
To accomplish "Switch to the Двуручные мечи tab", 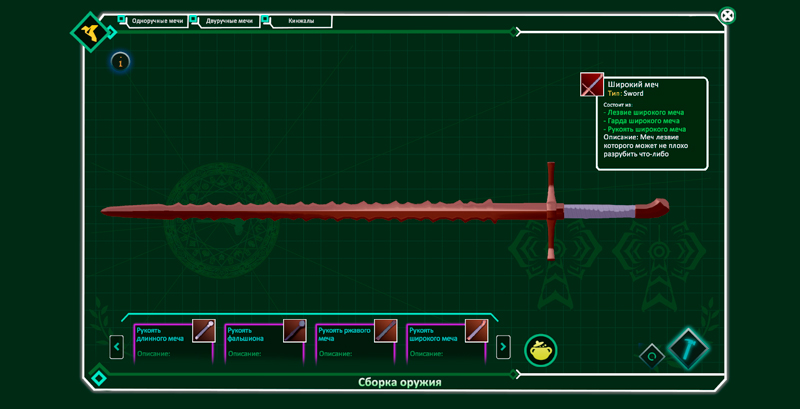I will [229, 21].
